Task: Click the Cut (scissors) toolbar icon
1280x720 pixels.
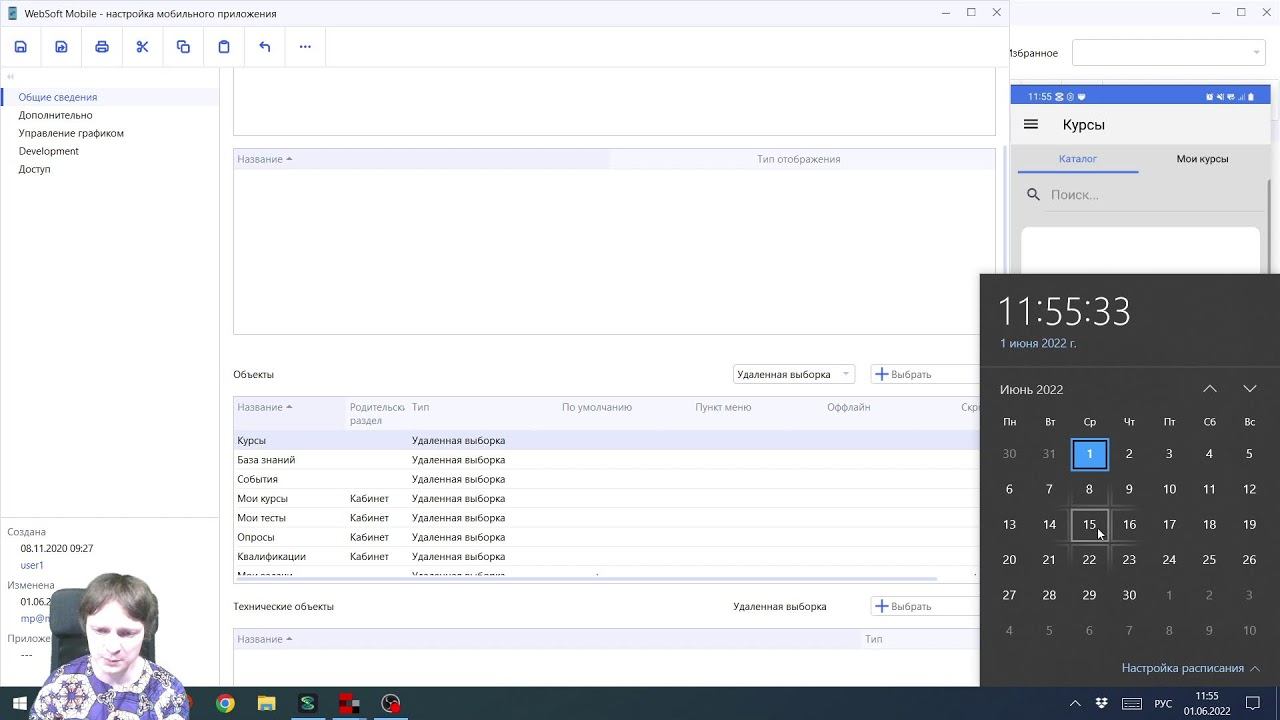Action: [142, 47]
